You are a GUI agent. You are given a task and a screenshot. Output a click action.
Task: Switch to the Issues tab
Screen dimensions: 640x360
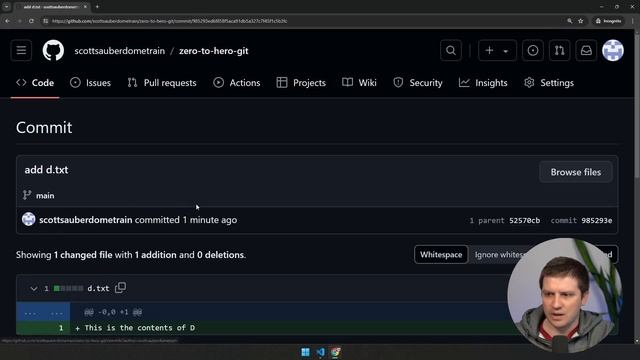(x=90, y=83)
